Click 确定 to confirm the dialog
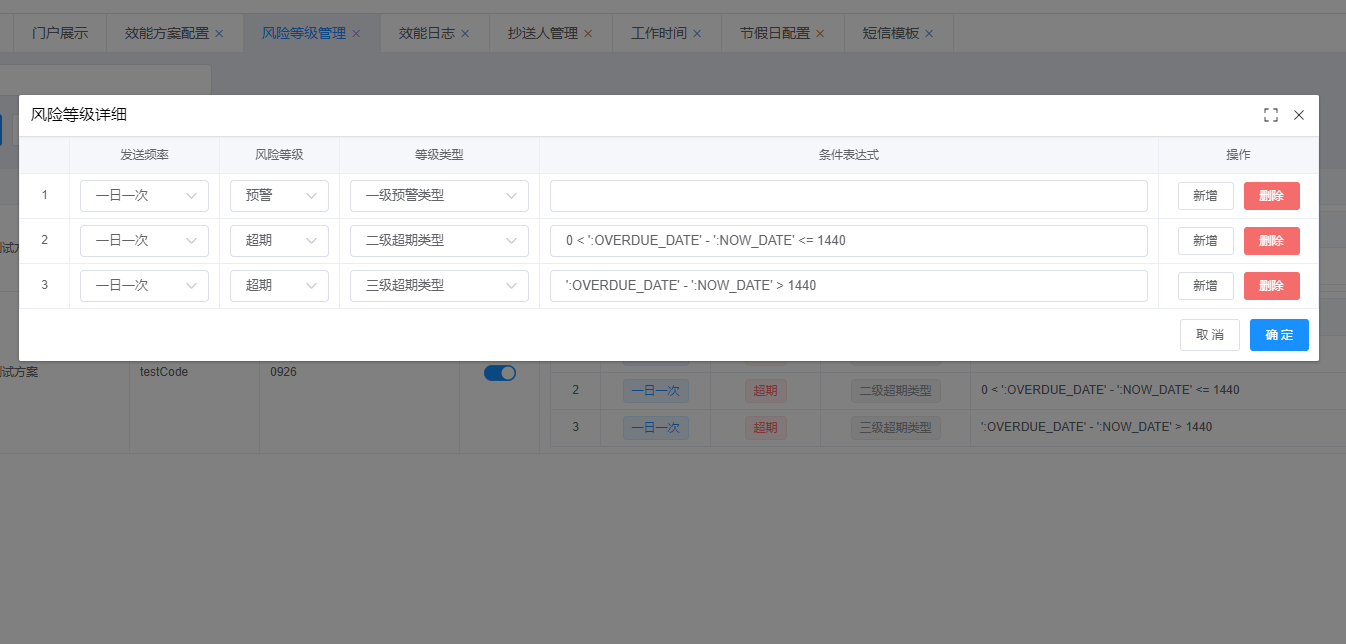This screenshot has width=1346, height=644. click(x=1279, y=335)
